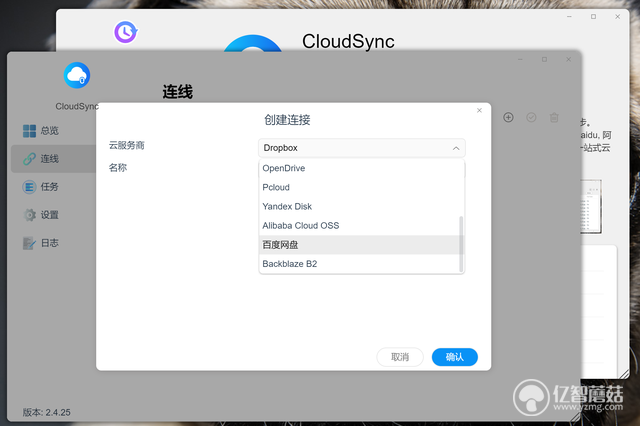This screenshot has width=640, height=426.
Task: Click the 云服务商 field label
Action: [127, 145]
